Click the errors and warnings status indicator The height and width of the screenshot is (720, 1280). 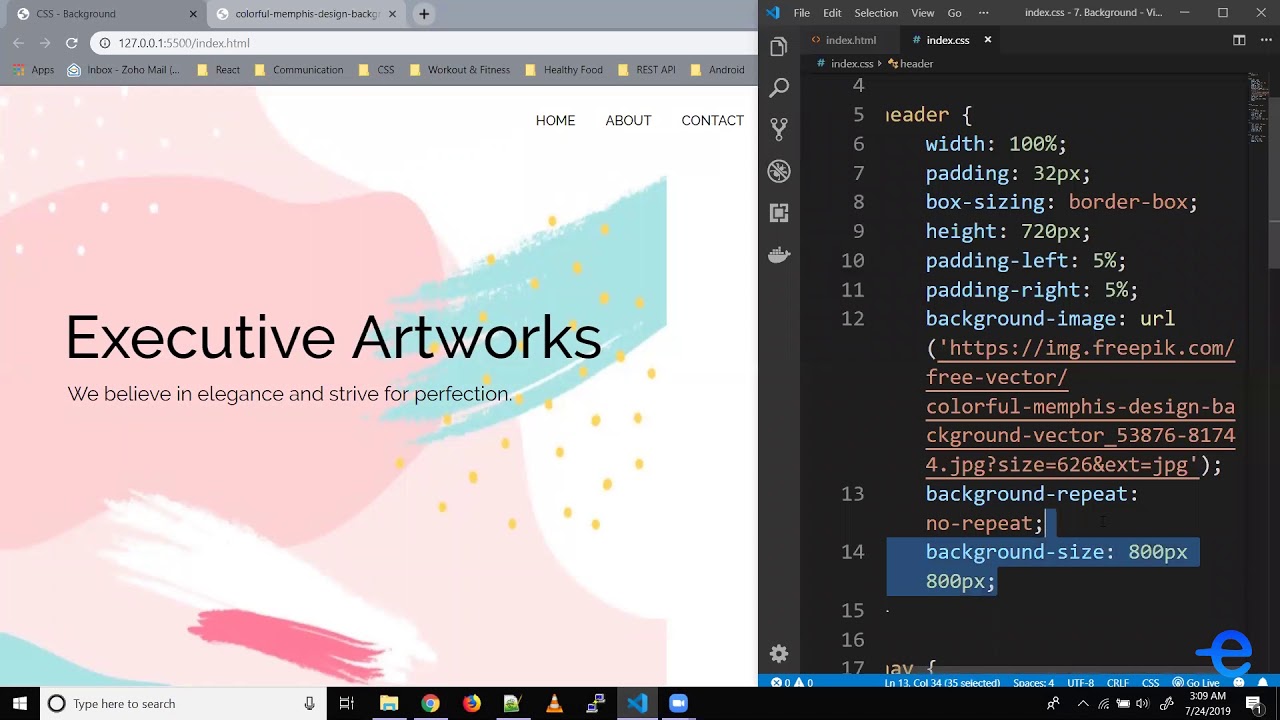coord(792,683)
